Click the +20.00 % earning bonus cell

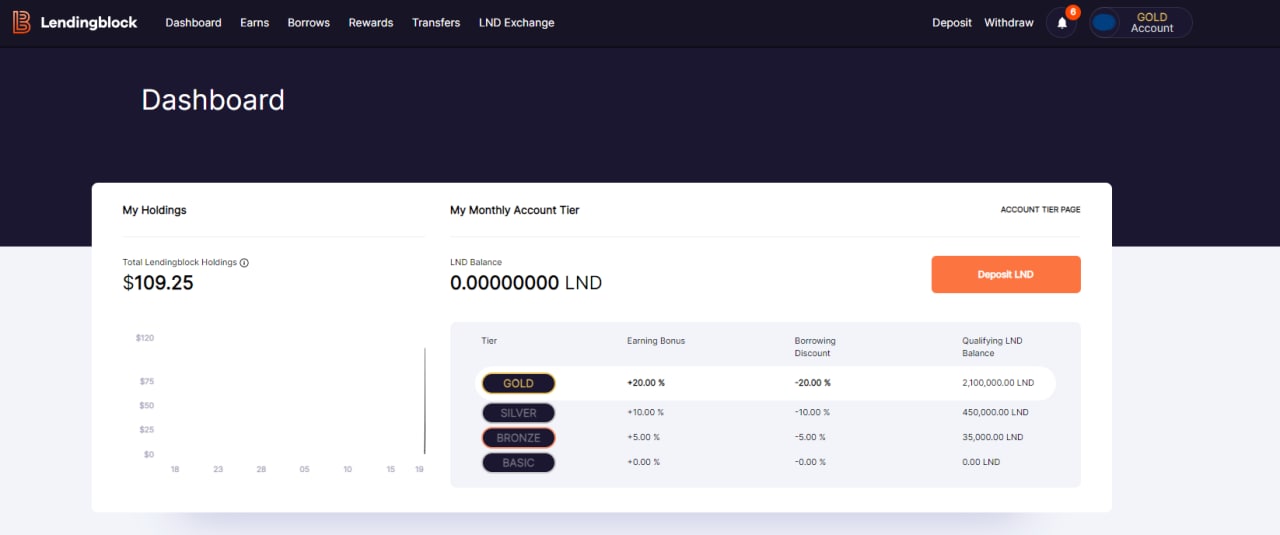(646, 383)
